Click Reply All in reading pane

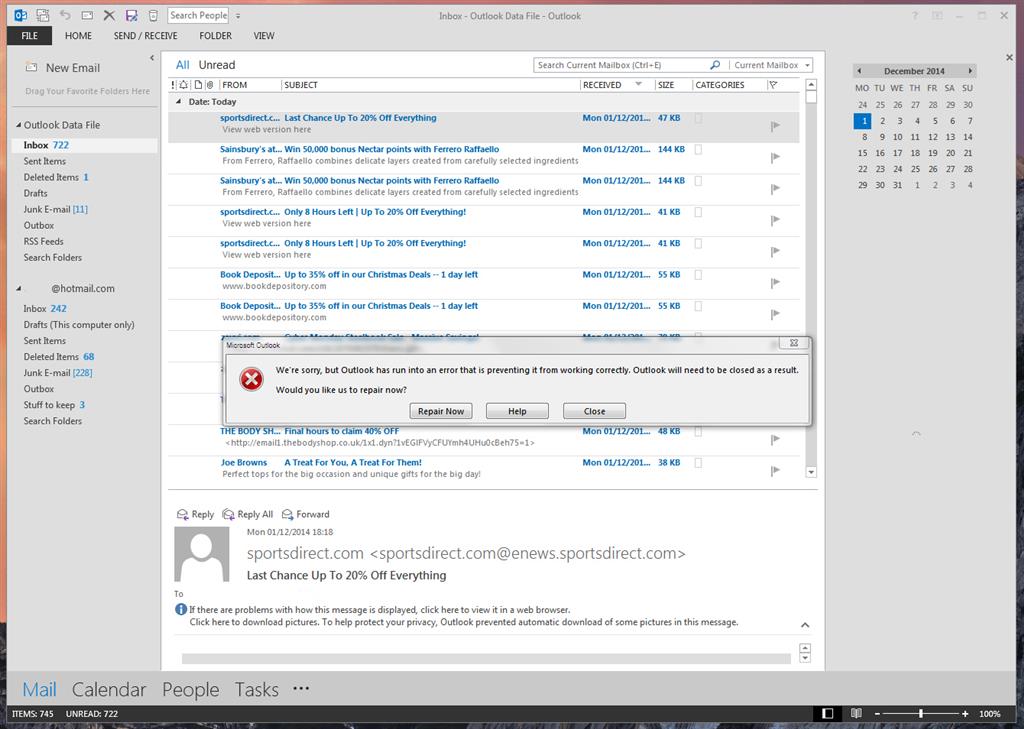coord(248,515)
